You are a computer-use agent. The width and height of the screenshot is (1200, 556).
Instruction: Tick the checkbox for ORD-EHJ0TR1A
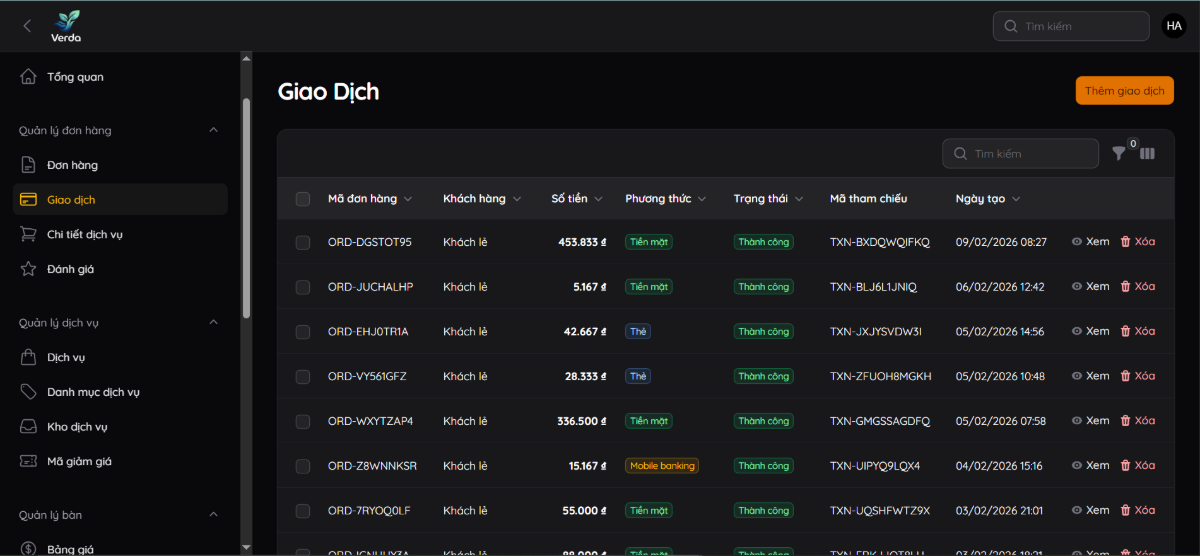pos(303,331)
